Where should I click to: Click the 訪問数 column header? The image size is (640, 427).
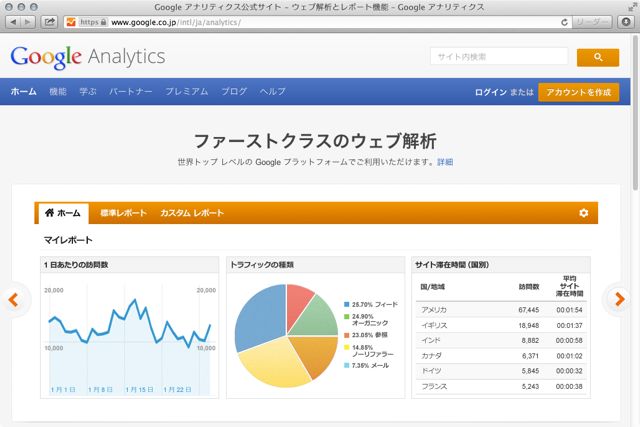(x=529, y=287)
